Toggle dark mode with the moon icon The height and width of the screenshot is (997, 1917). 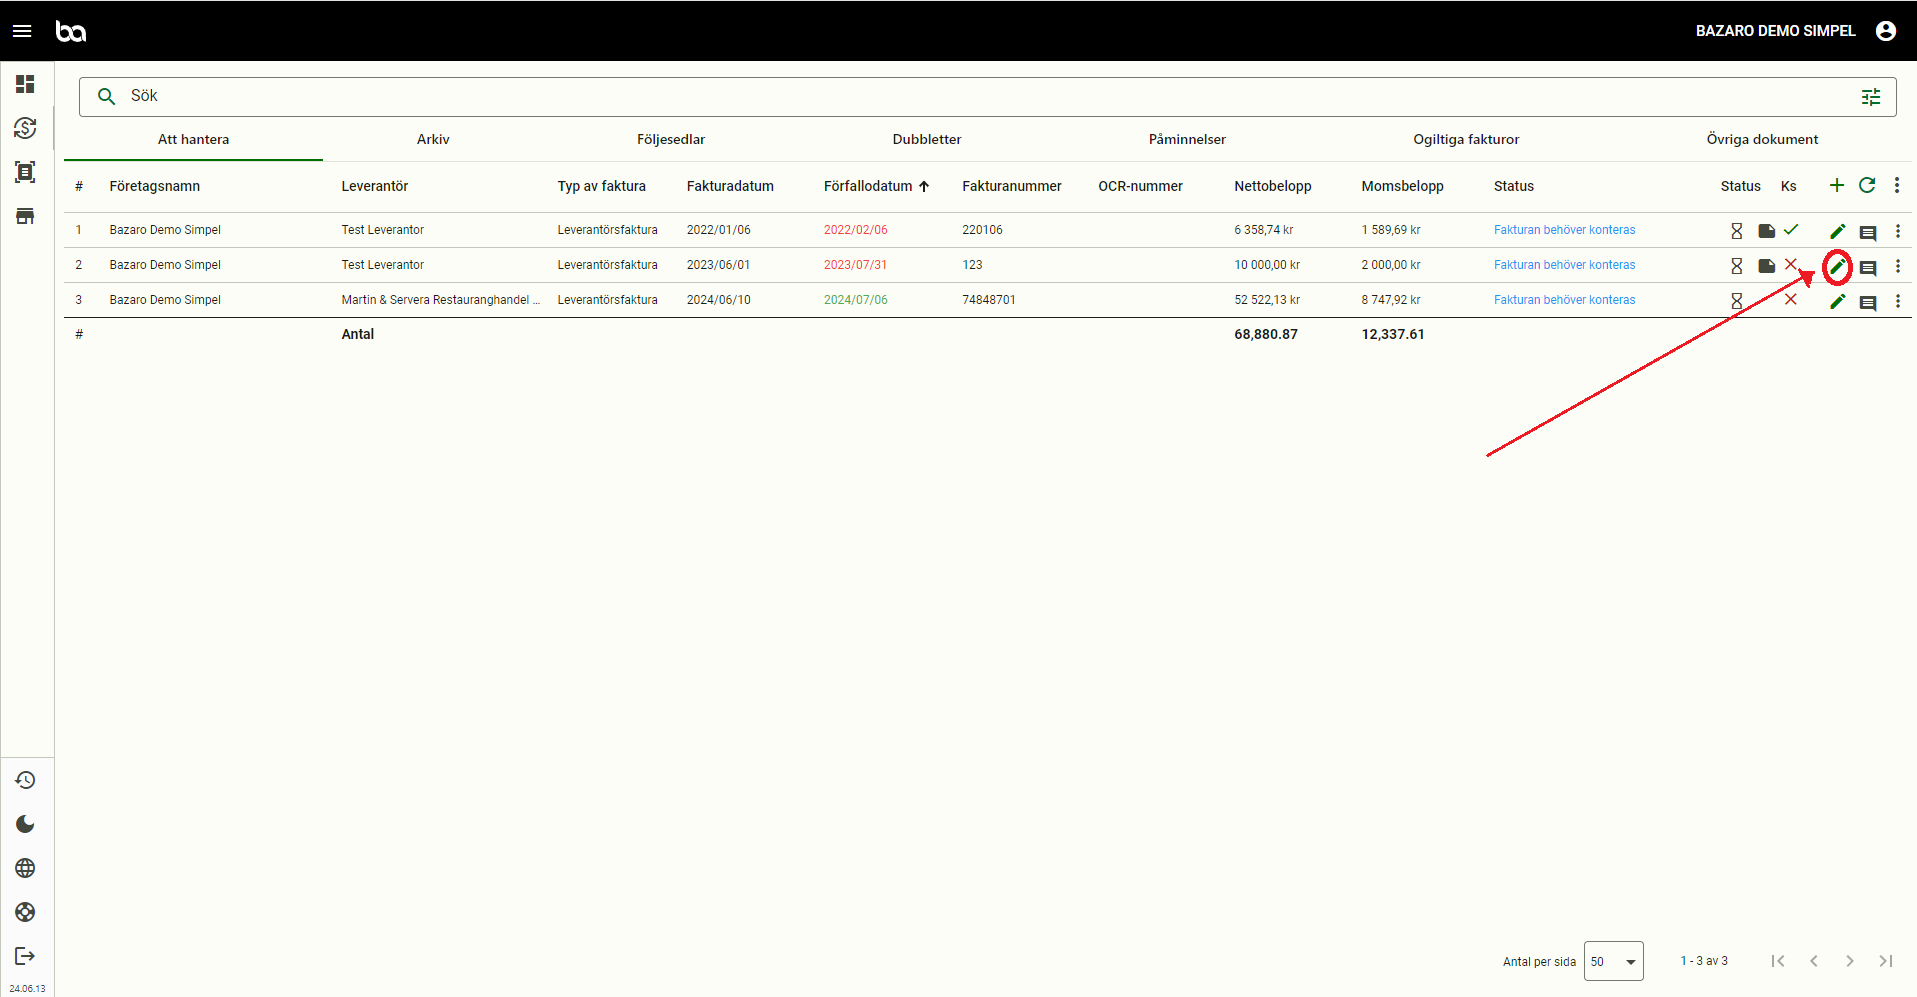(x=25, y=824)
